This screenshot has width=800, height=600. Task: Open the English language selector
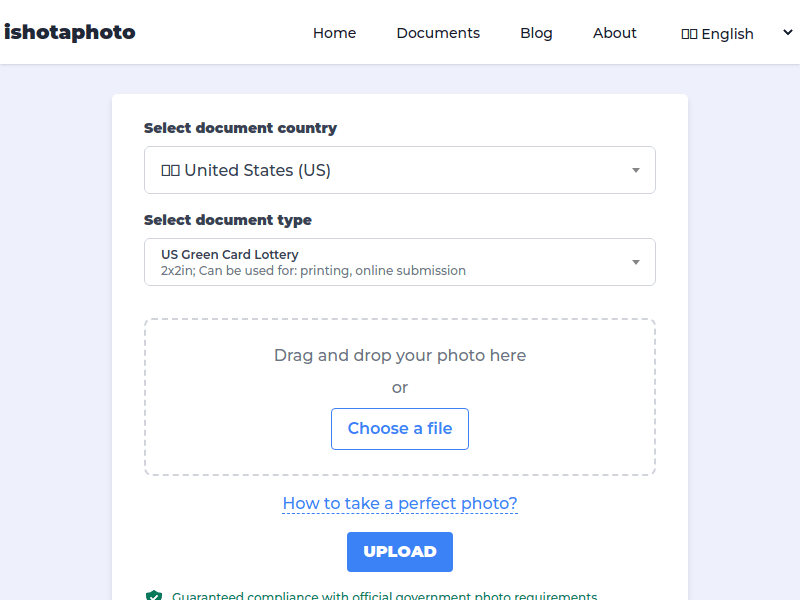point(727,34)
